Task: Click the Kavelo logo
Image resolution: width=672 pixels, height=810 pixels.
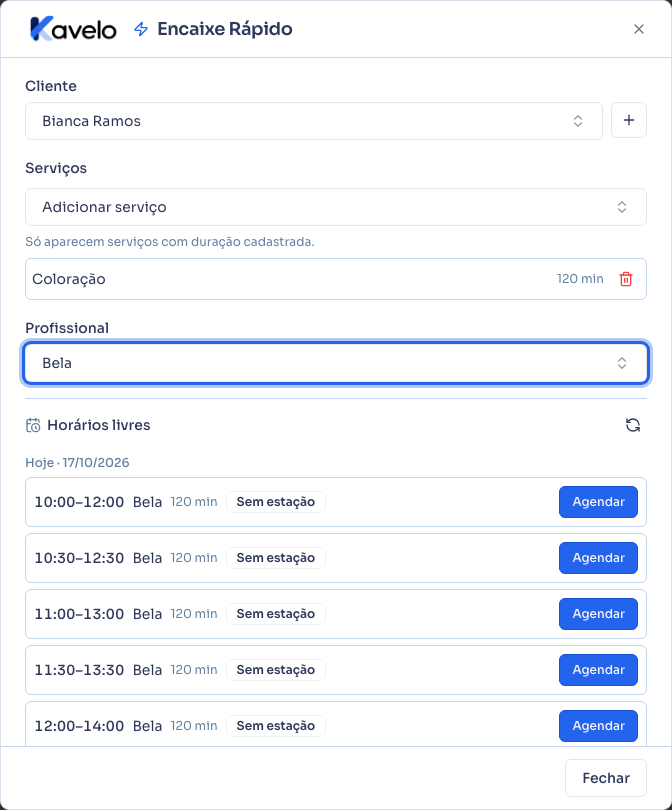Action: [x=73, y=29]
